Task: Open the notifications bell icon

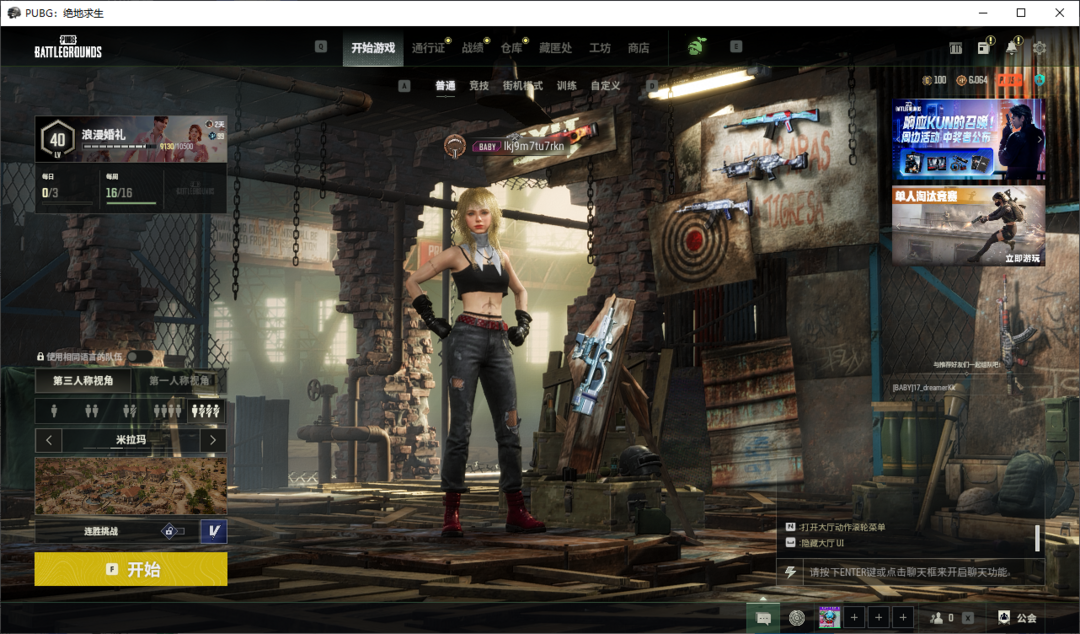Action: [1011, 48]
